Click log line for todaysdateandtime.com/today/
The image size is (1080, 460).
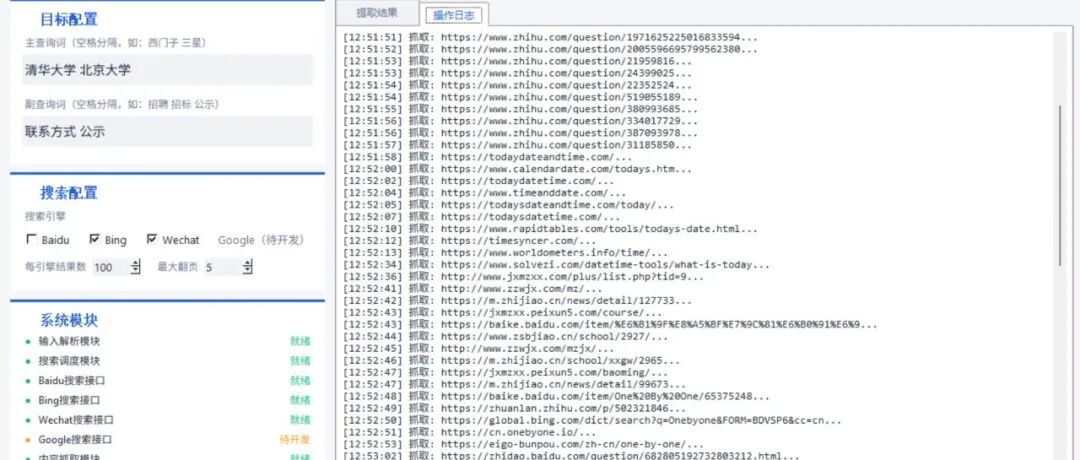pos(508,205)
